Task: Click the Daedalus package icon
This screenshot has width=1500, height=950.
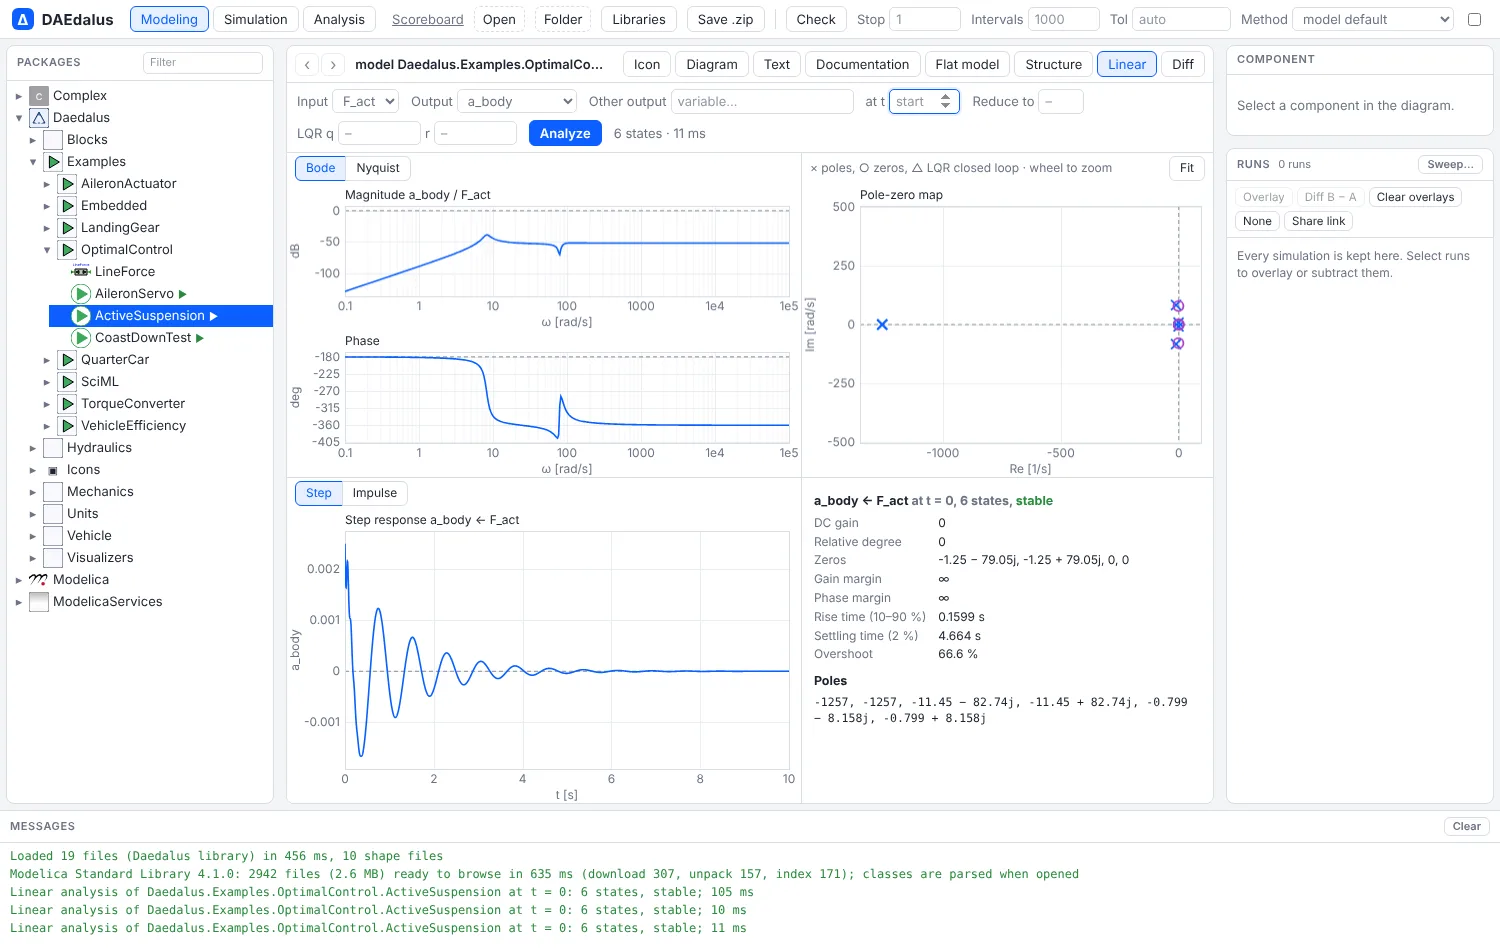Action: 39,118
